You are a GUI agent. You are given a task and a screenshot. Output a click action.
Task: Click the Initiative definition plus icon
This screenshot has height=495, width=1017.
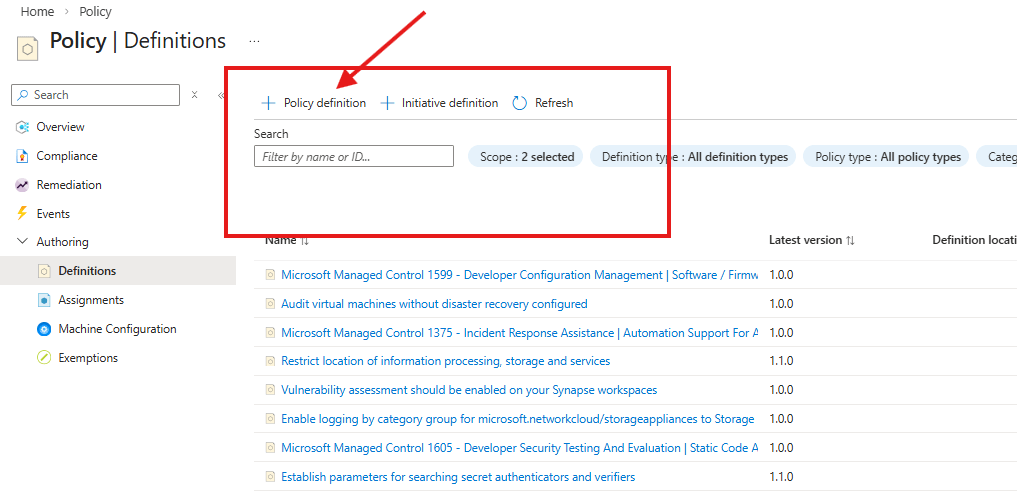pos(387,103)
